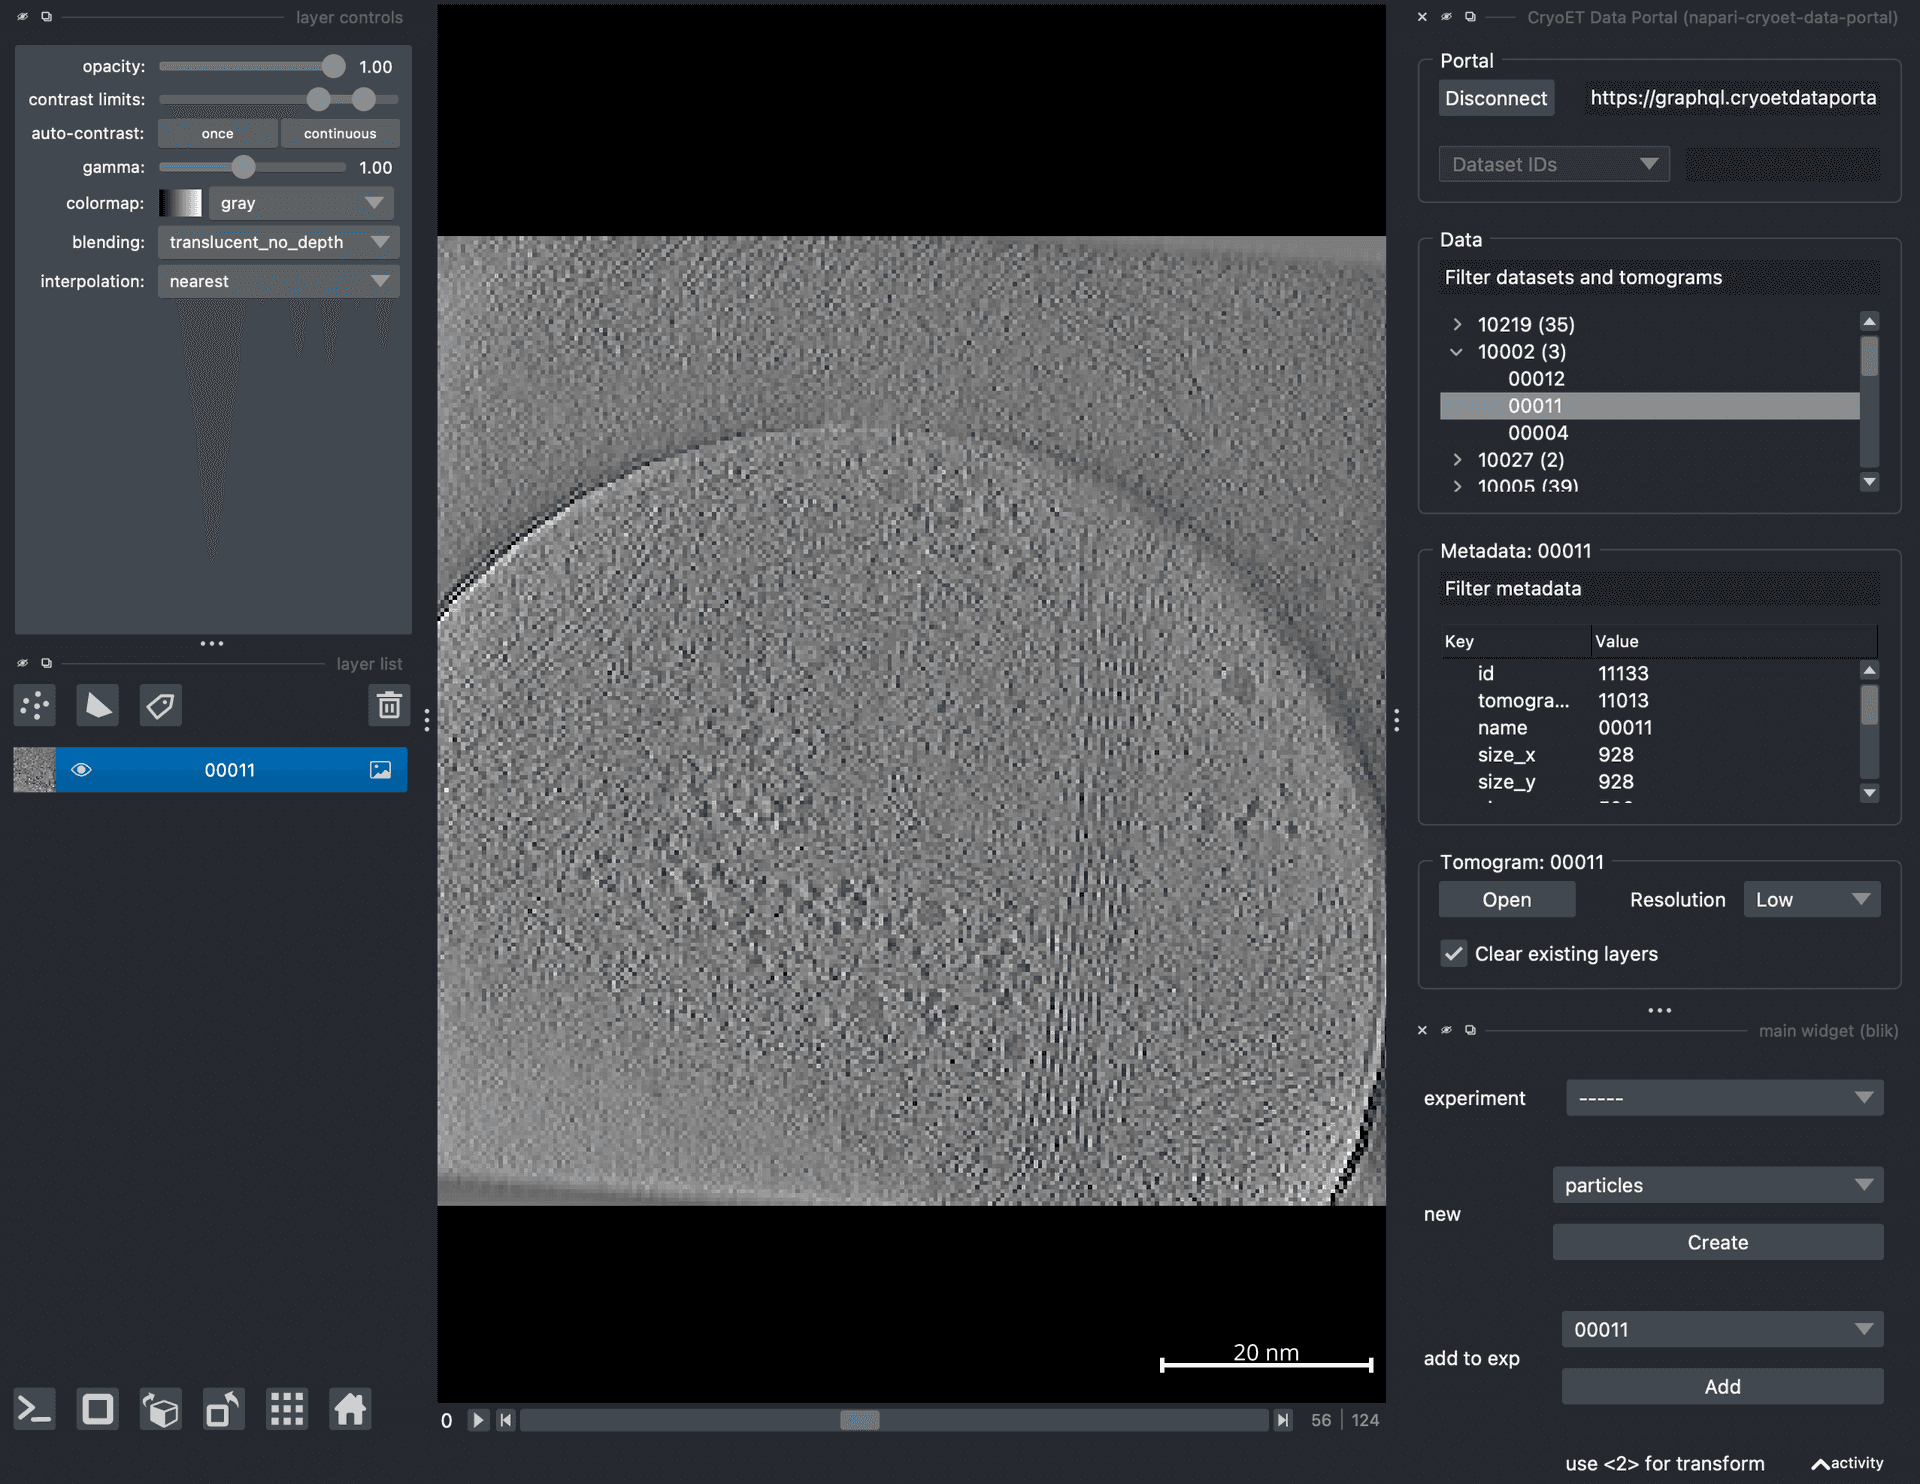Toggle grid mode

[287, 1410]
